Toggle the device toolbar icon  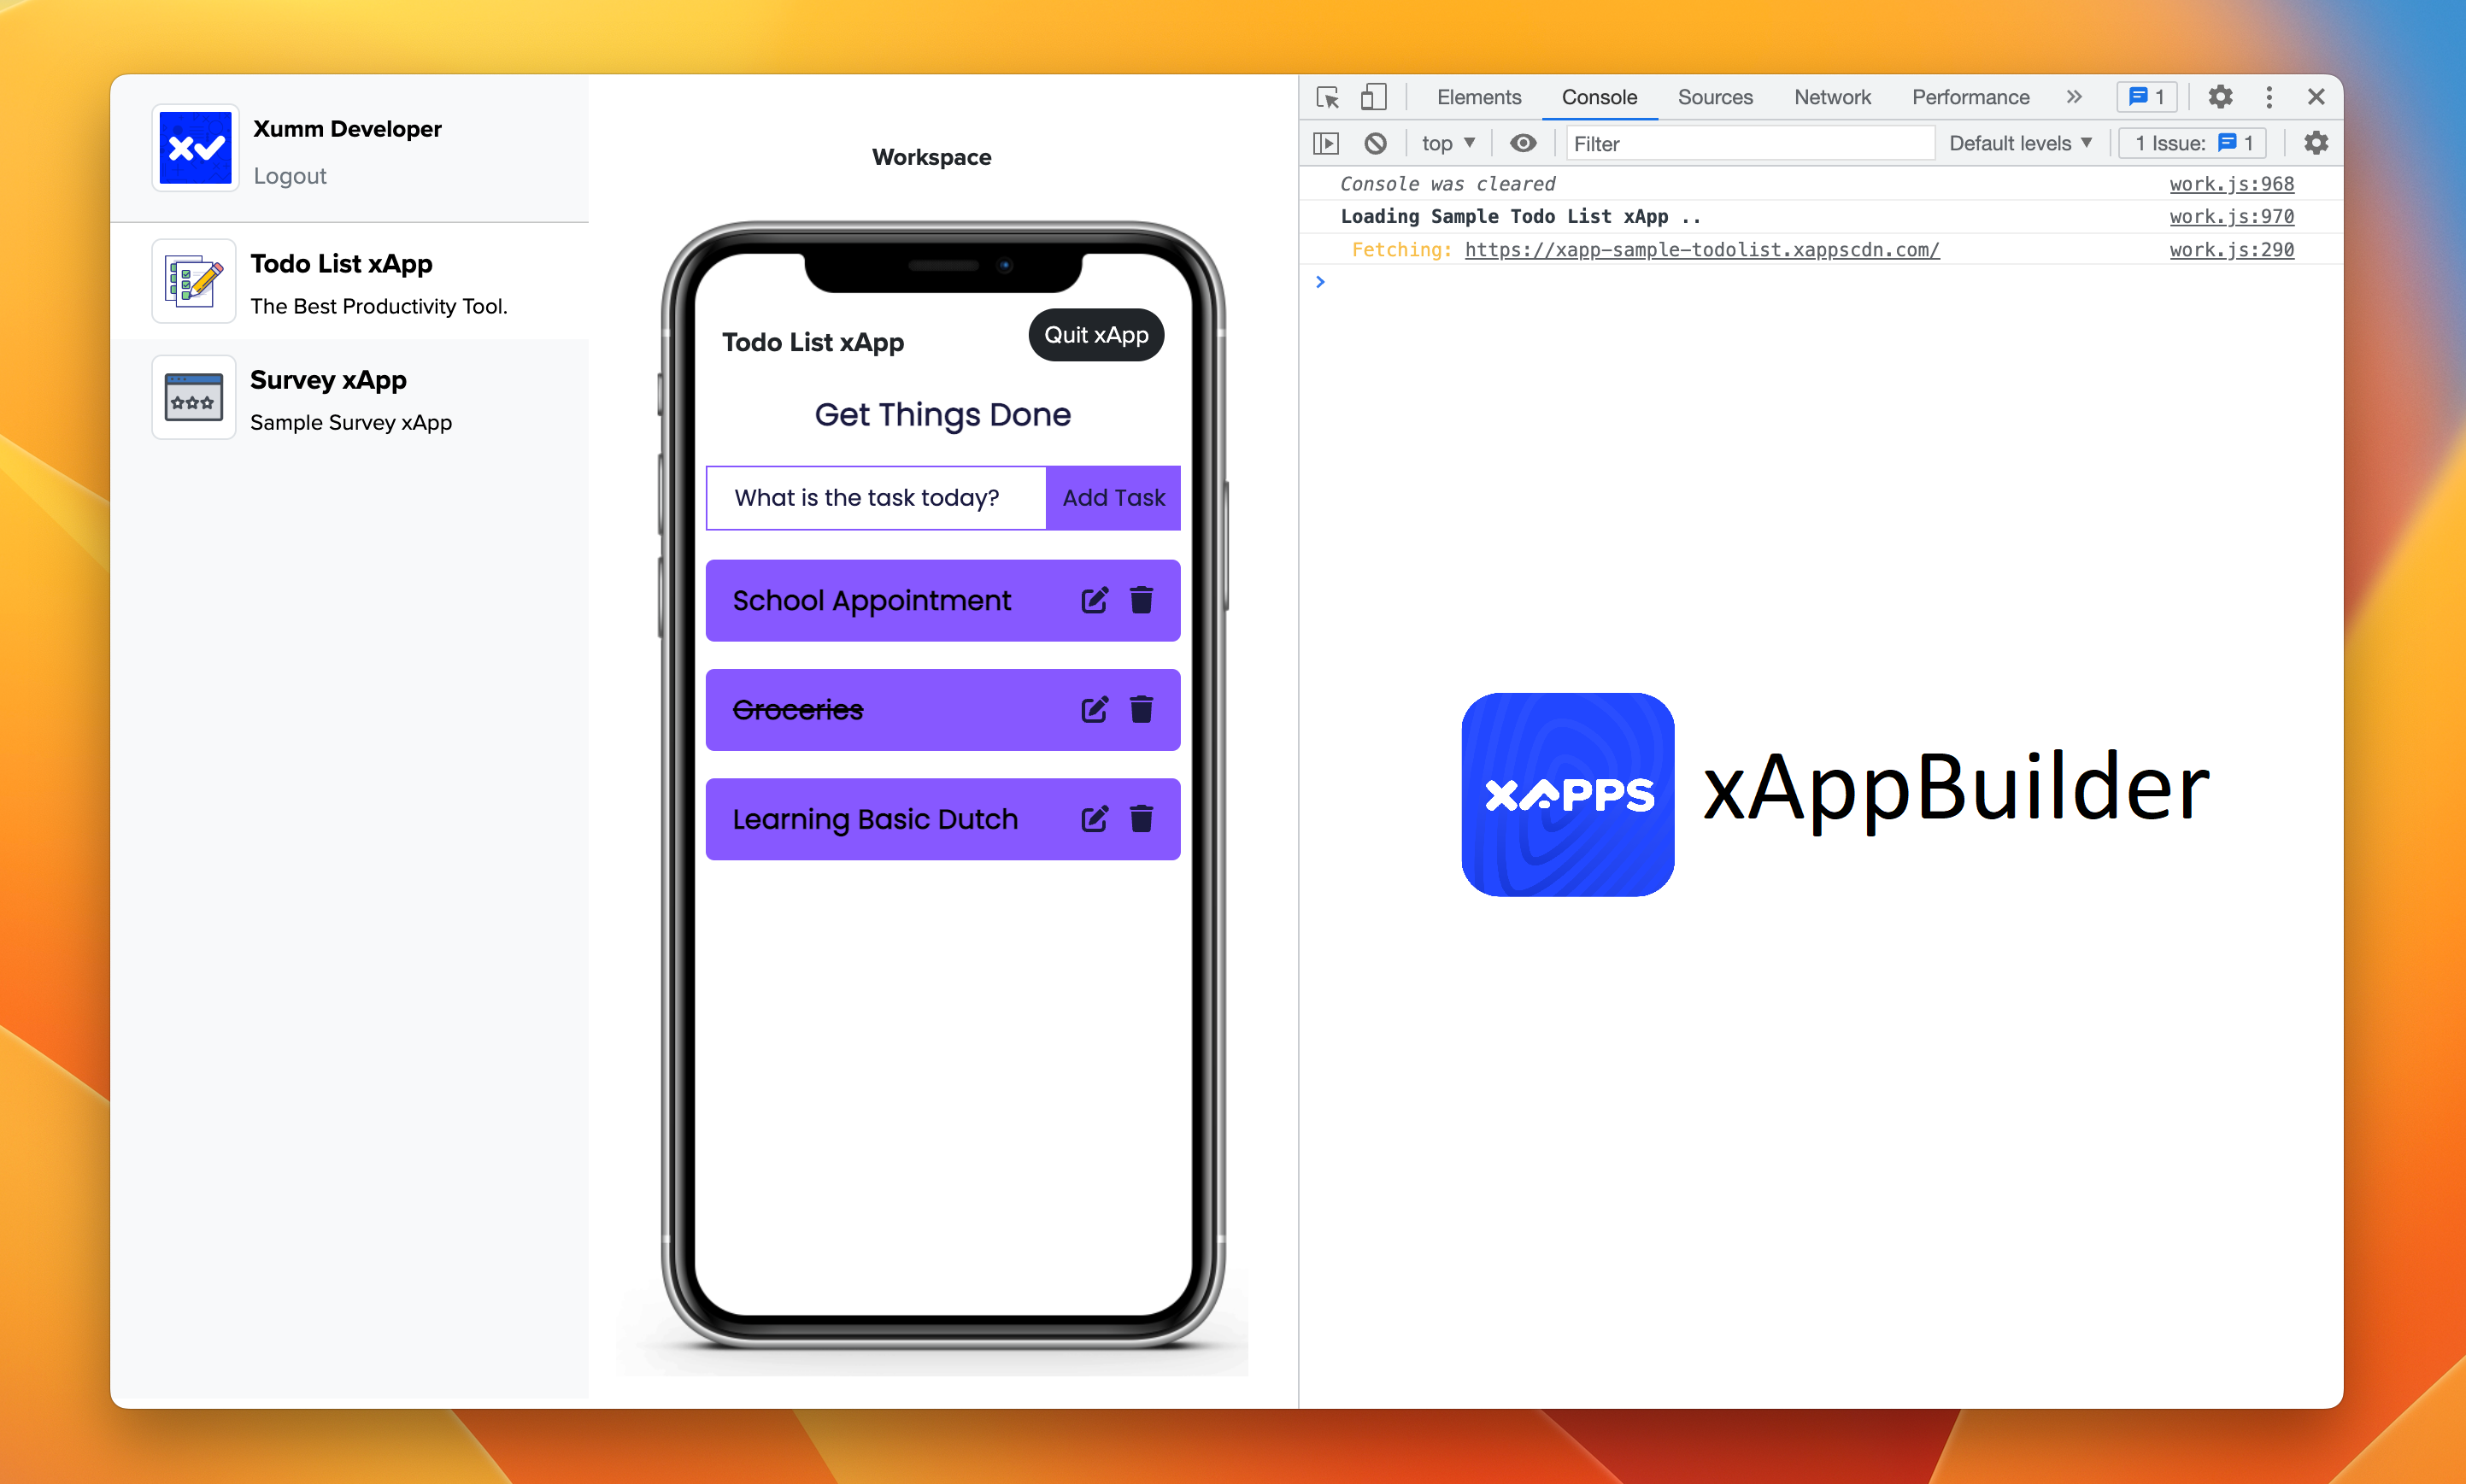click(x=1373, y=97)
